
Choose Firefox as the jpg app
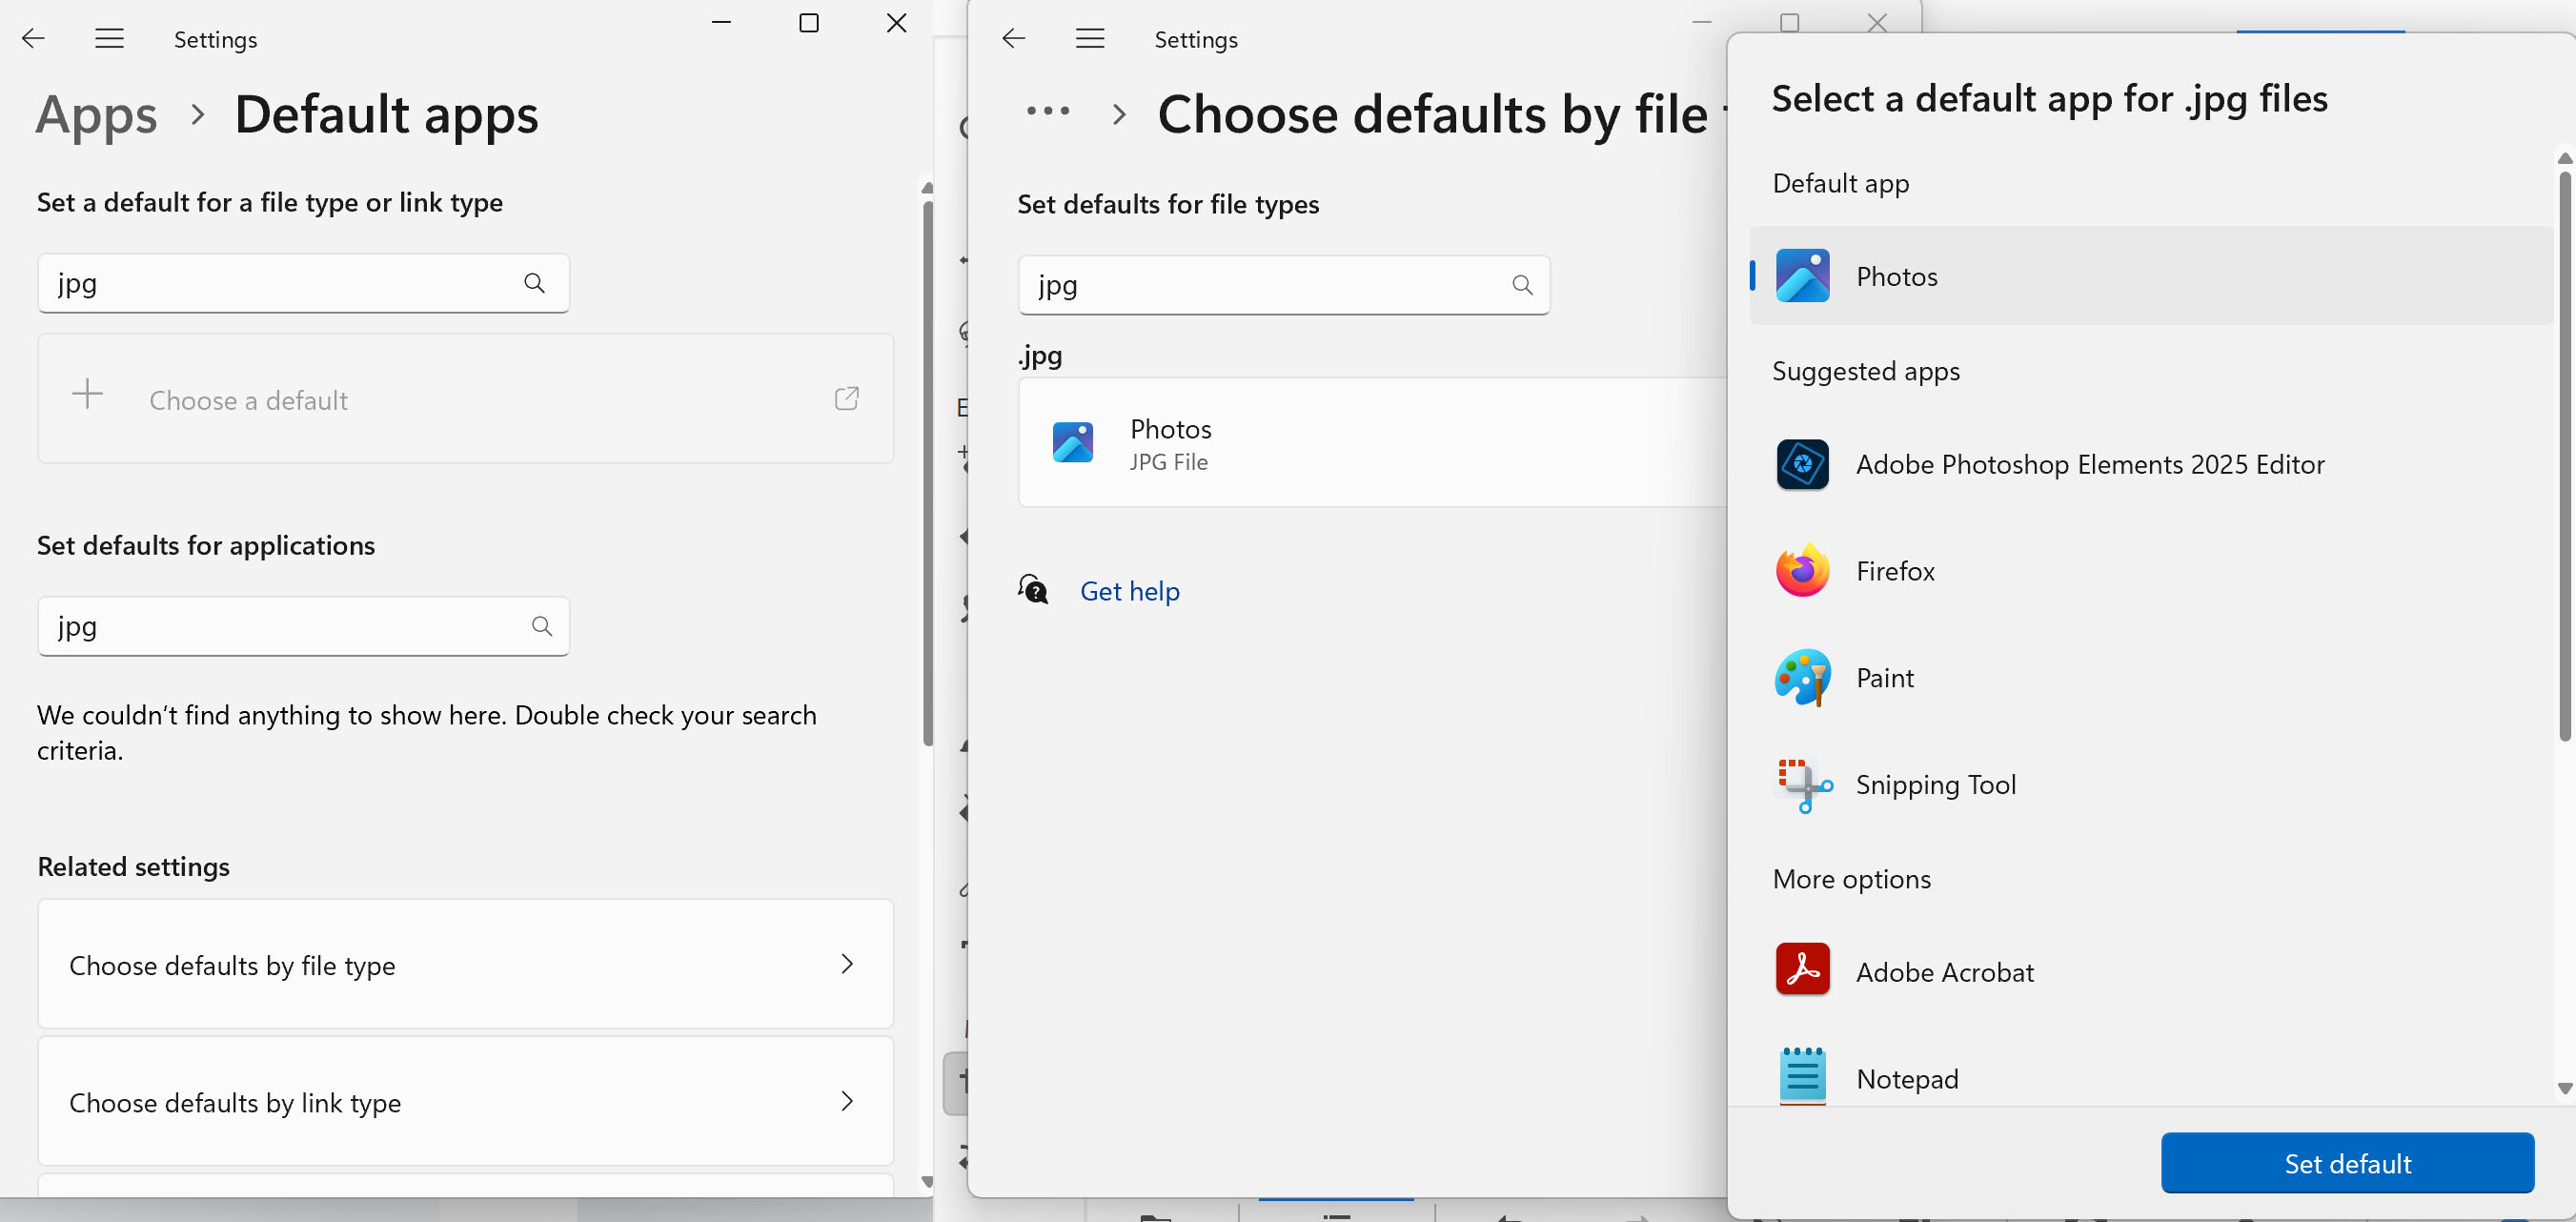(x=1894, y=571)
